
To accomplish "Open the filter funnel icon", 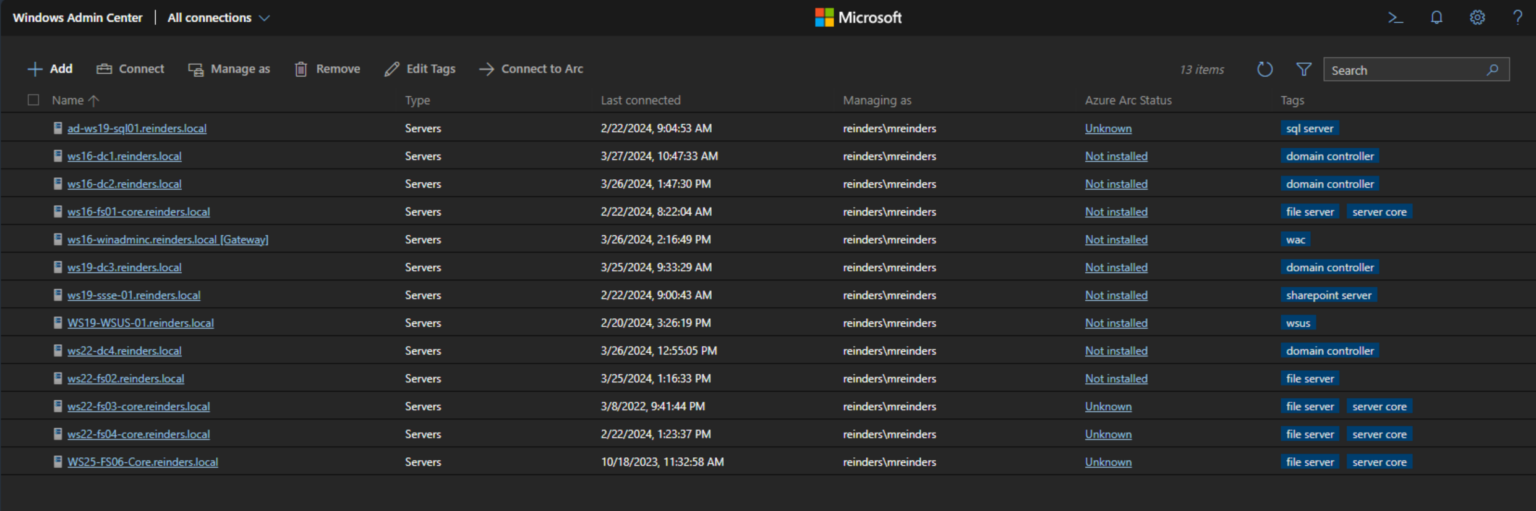I will tap(1304, 69).
